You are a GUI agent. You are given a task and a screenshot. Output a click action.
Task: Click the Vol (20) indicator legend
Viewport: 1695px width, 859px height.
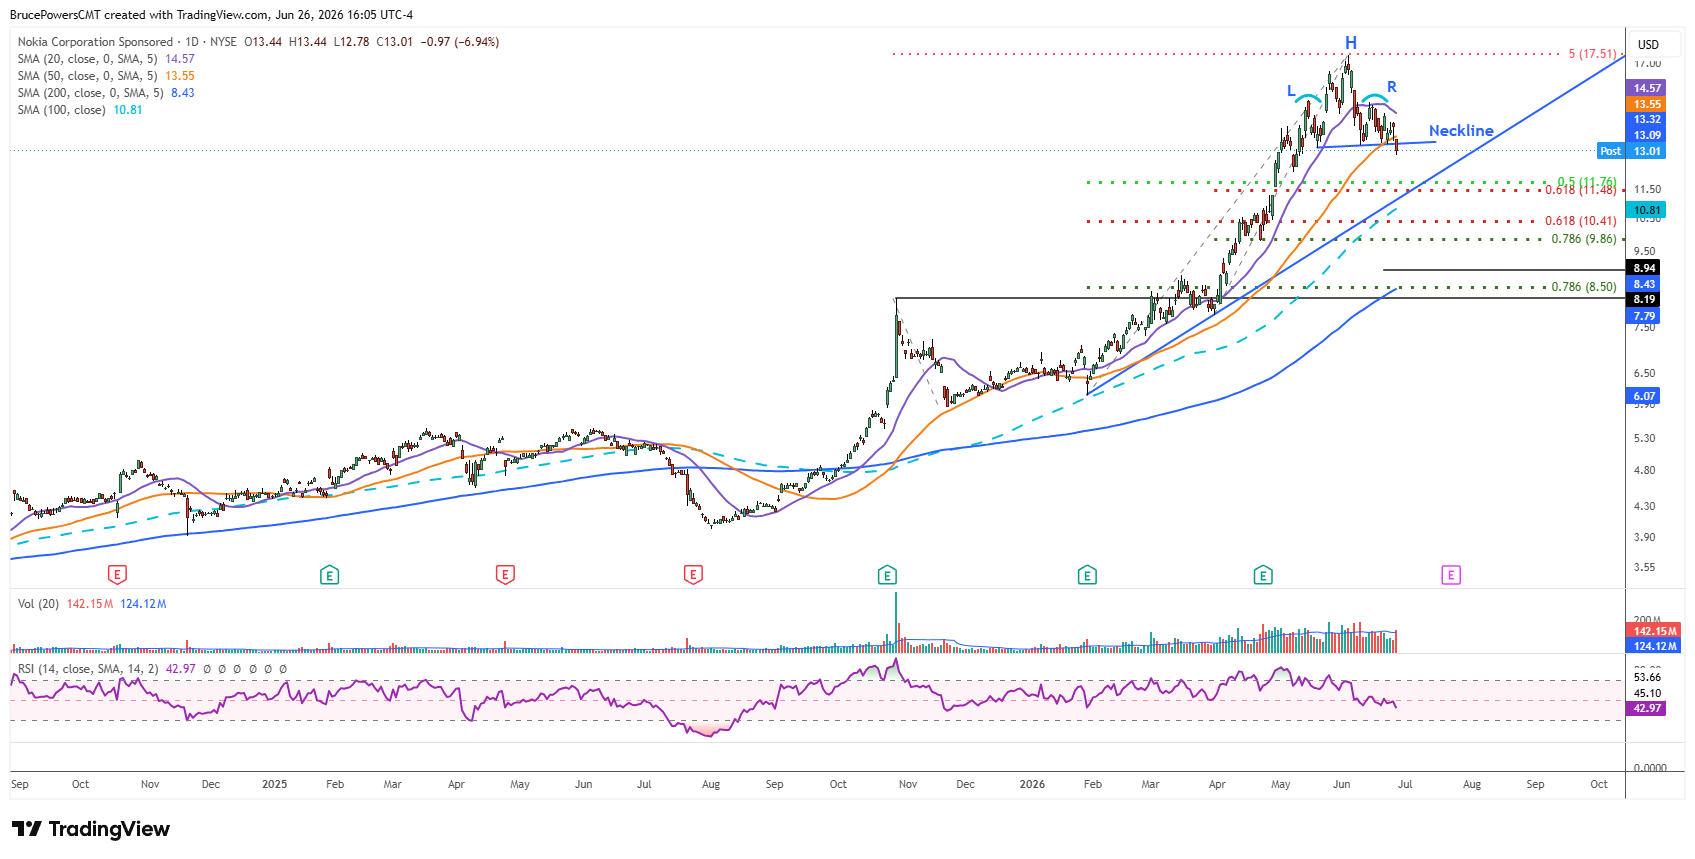(38, 604)
